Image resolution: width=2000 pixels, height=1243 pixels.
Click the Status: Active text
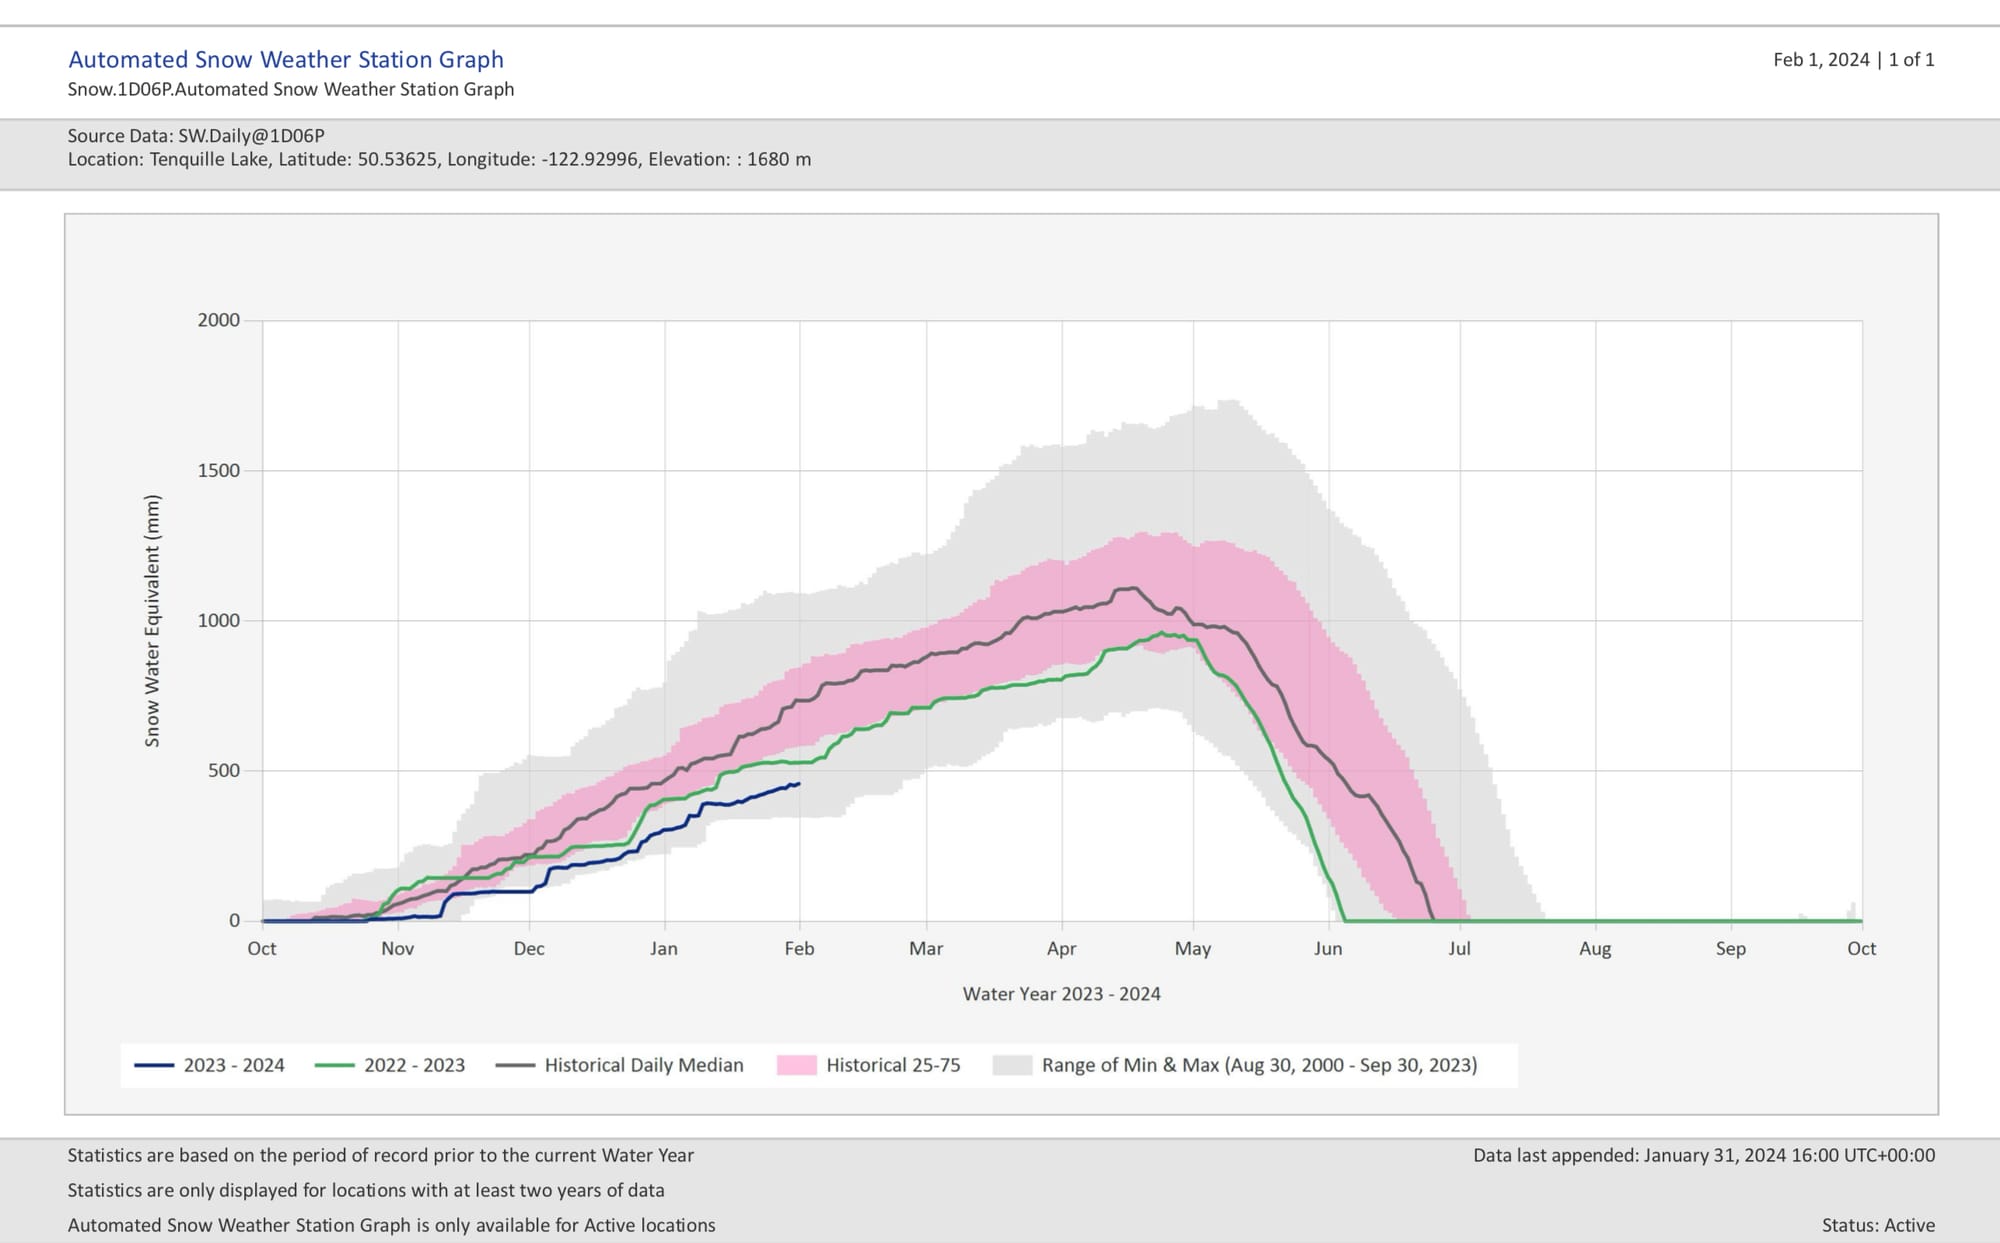(1877, 1226)
